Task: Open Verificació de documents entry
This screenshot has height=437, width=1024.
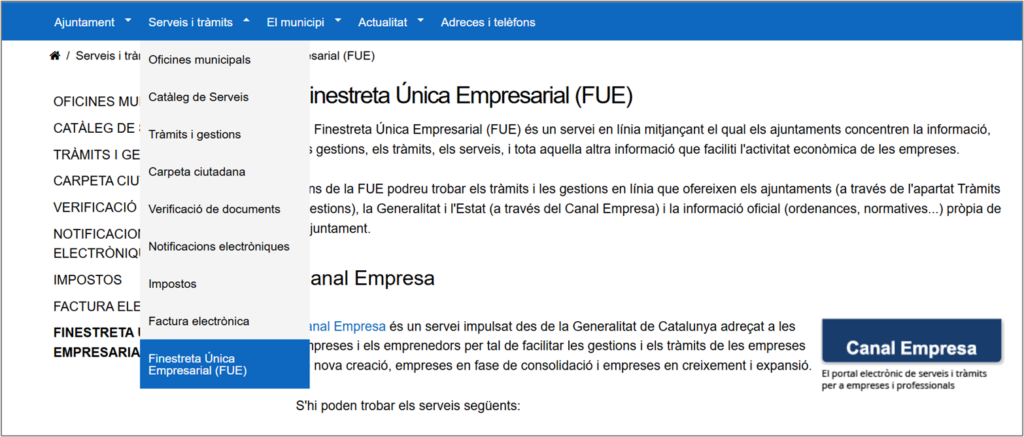Action: (214, 209)
